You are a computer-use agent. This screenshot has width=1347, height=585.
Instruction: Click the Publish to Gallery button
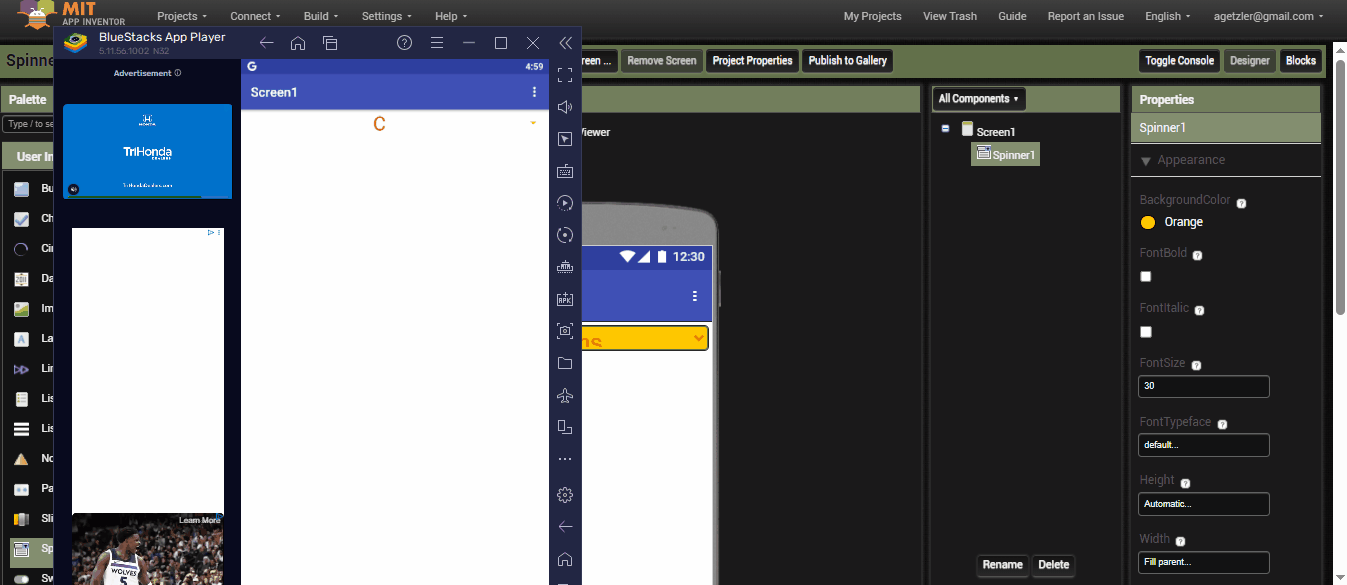pos(847,61)
